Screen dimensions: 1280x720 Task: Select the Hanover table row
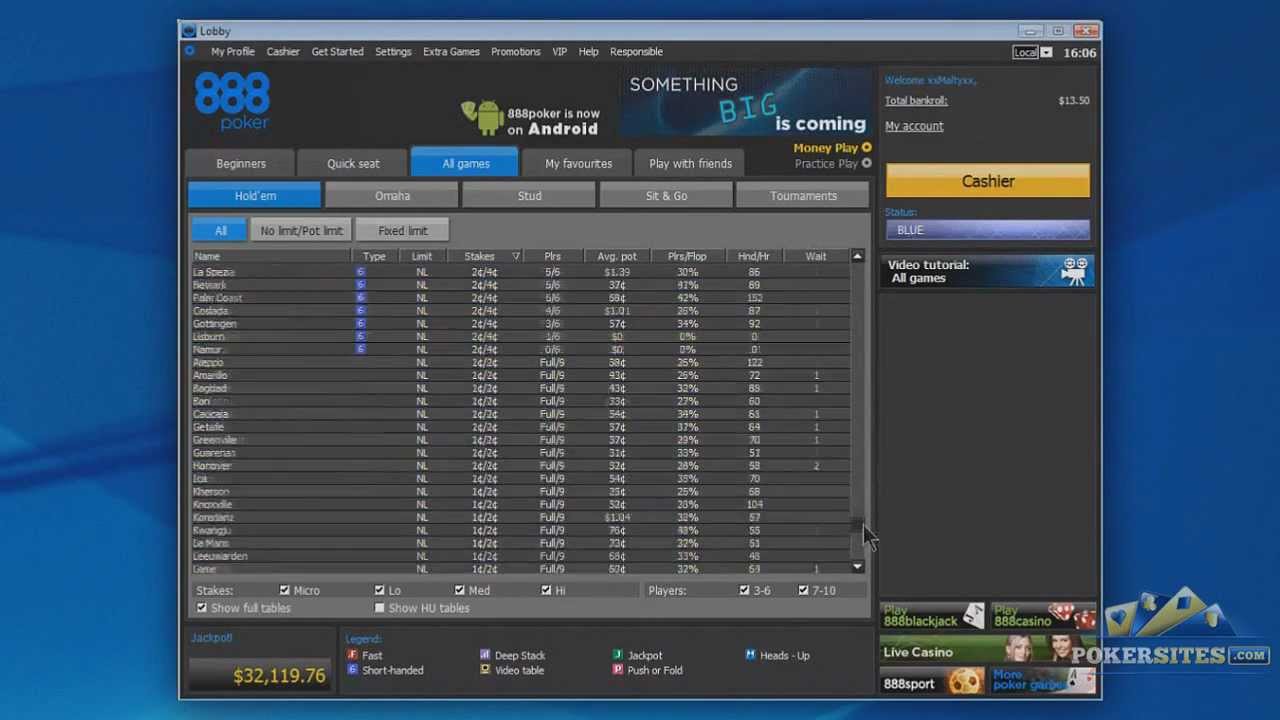(x=520, y=466)
